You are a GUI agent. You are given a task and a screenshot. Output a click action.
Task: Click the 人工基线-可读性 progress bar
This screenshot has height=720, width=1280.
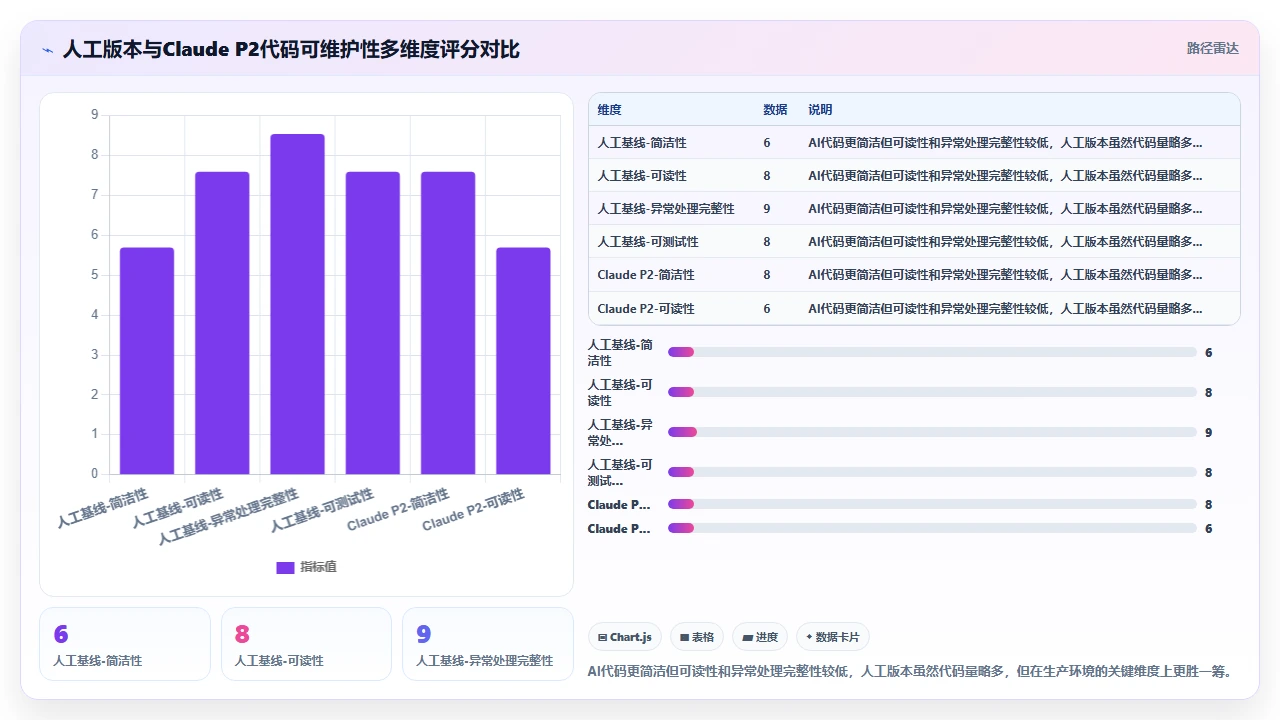point(932,392)
